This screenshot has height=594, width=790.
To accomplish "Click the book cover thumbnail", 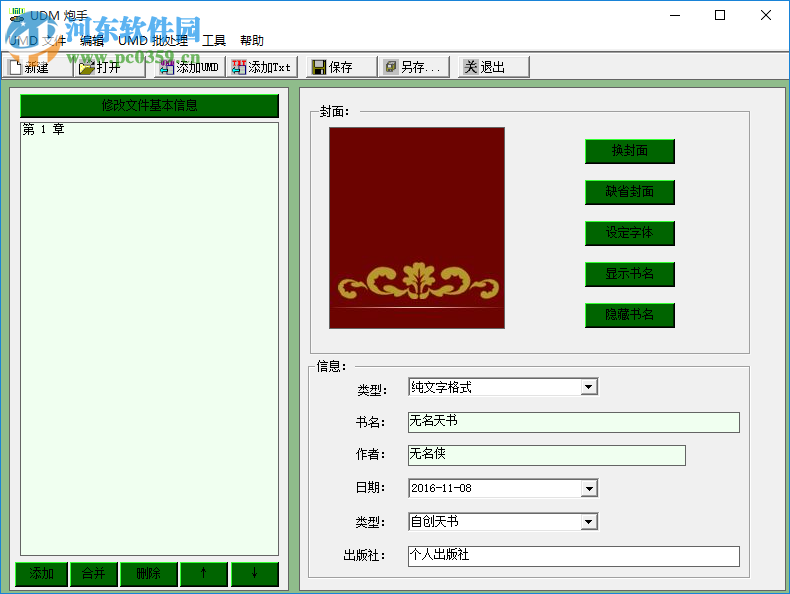I will click(417, 228).
